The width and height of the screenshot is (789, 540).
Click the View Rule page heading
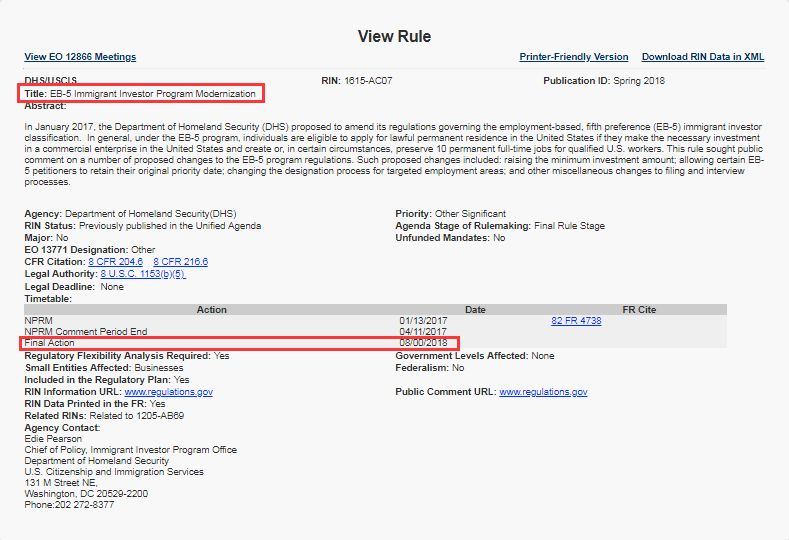pyautogui.click(x=394, y=37)
